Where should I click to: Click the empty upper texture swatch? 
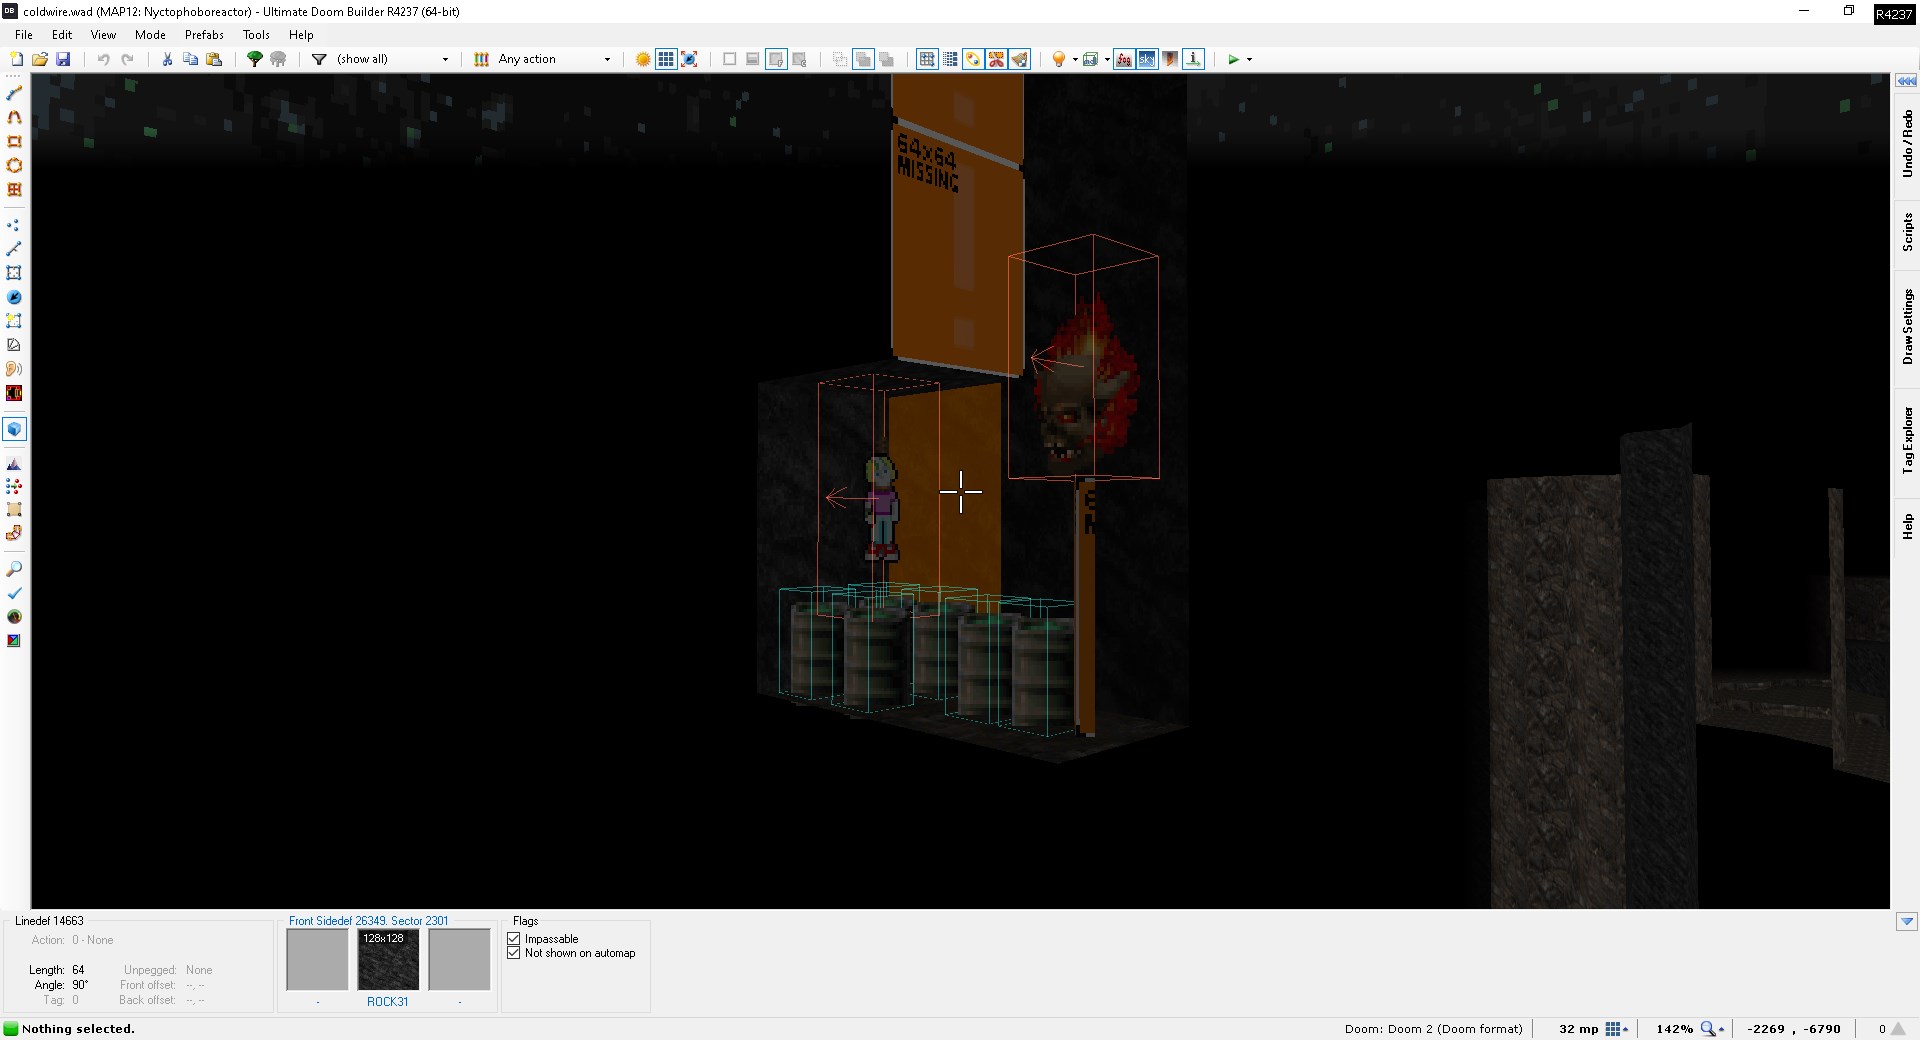[x=317, y=959]
